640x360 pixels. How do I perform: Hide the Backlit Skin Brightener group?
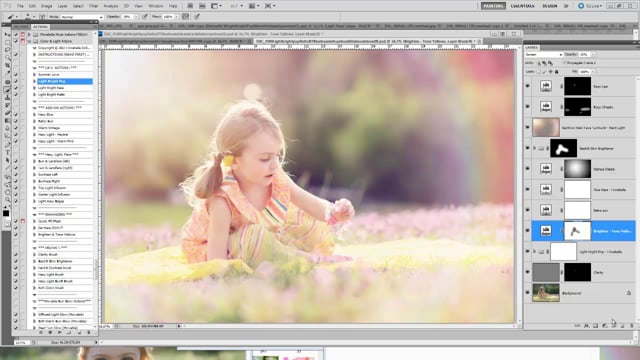[528, 148]
